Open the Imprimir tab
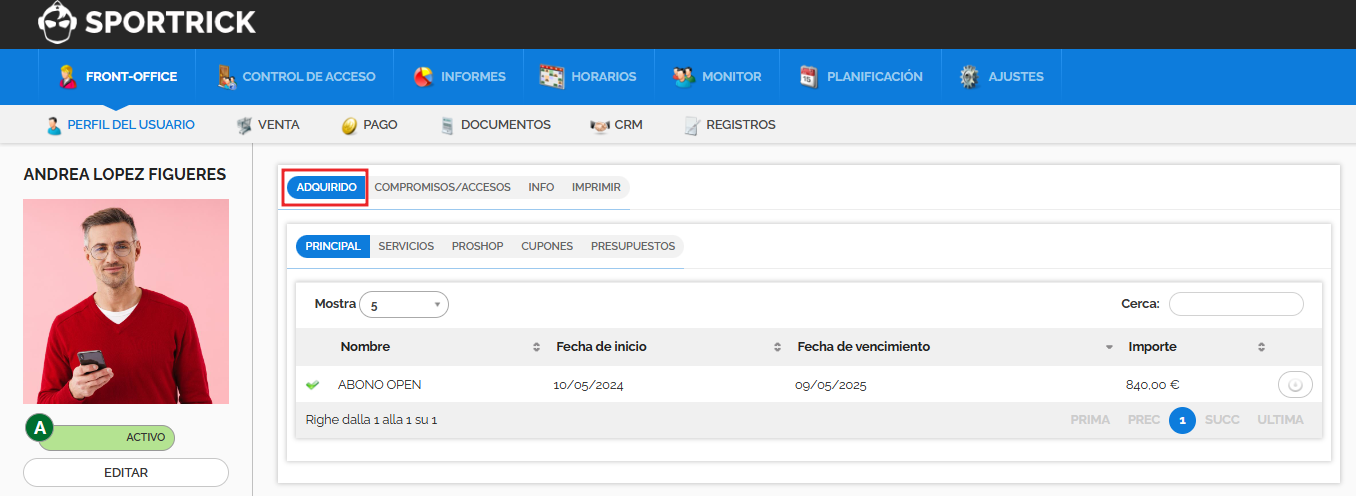The height and width of the screenshot is (496, 1356). tap(596, 187)
